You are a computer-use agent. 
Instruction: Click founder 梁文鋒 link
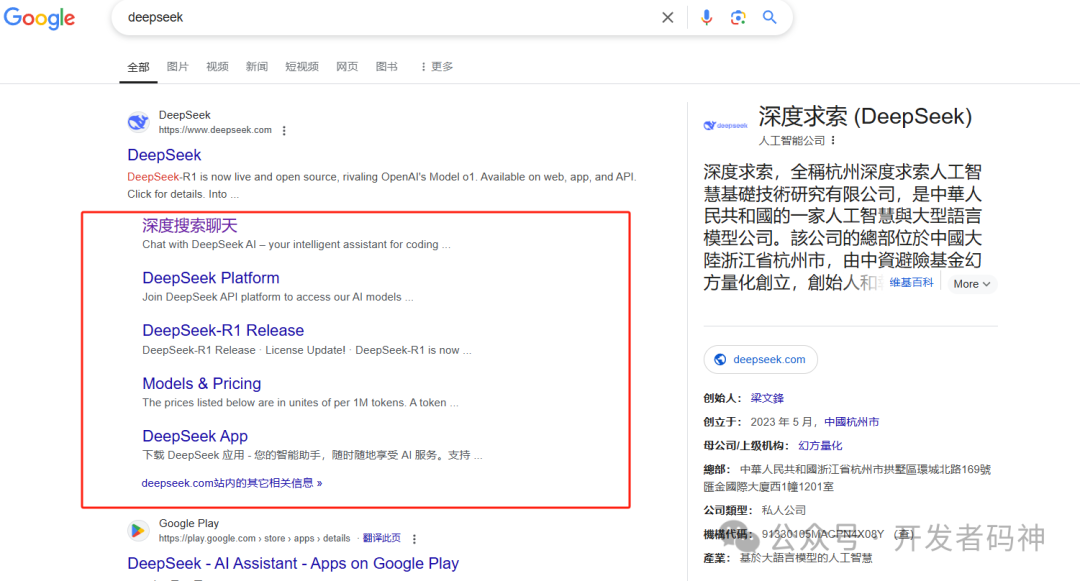pos(767,398)
